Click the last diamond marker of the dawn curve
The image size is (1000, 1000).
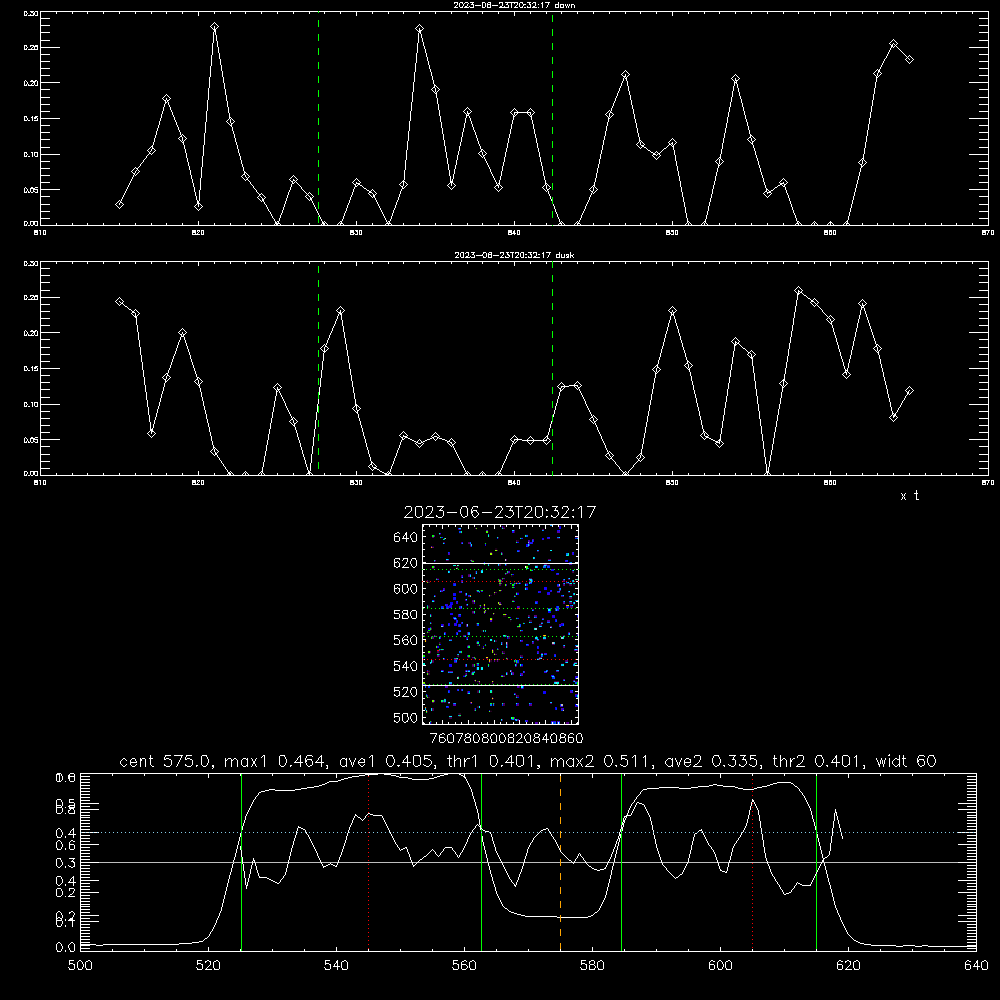(x=909, y=59)
